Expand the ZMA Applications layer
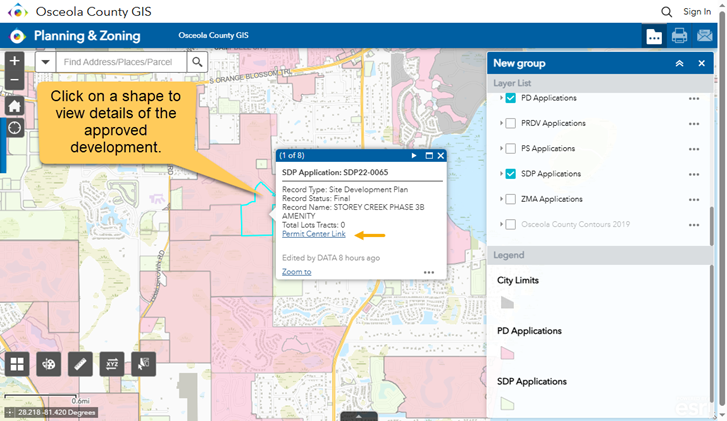727x421 pixels. point(501,199)
